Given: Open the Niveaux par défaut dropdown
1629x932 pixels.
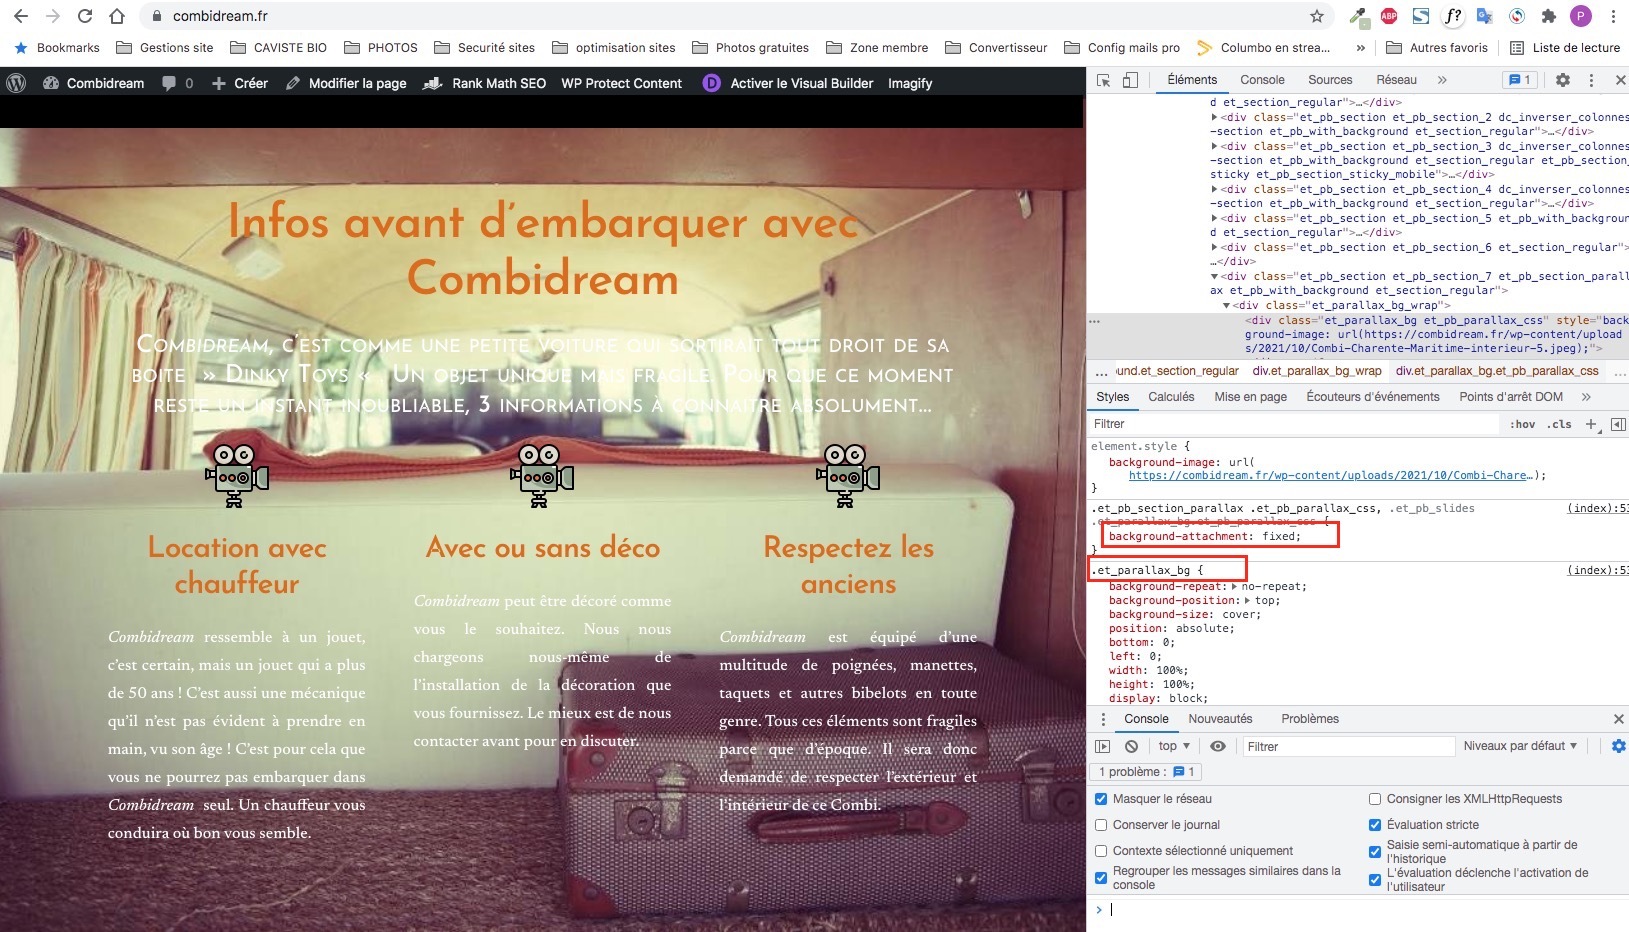Looking at the screenshot, I should [x=1520, y=746].
